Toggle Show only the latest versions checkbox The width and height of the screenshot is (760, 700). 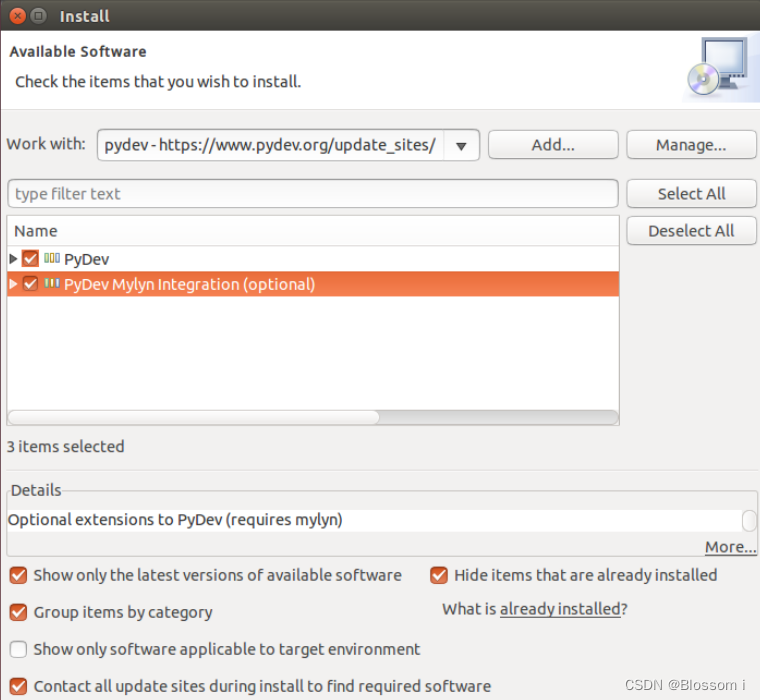pos(18,575)
